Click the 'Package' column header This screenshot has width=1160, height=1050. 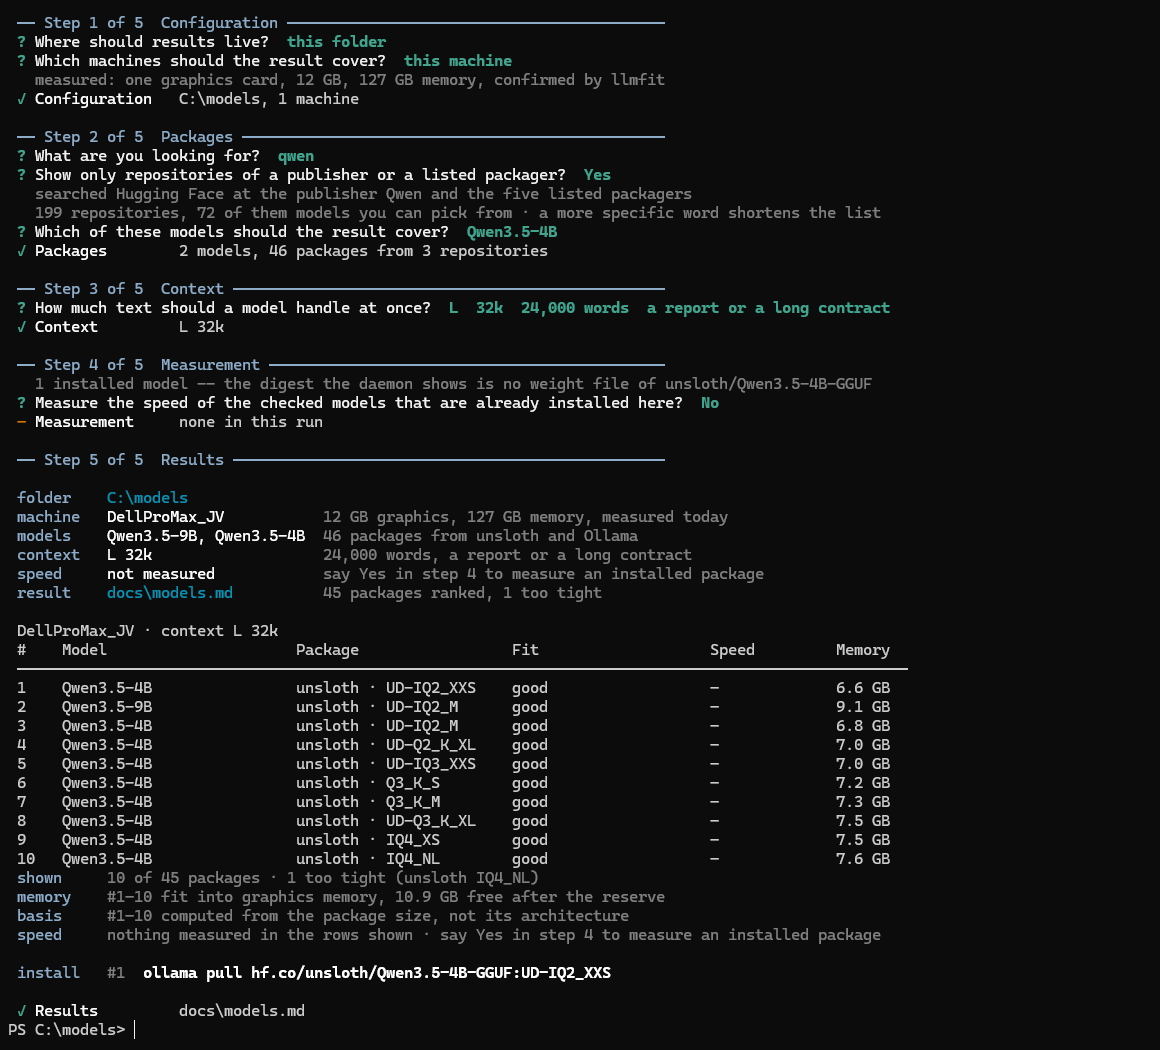click(327, 650)
